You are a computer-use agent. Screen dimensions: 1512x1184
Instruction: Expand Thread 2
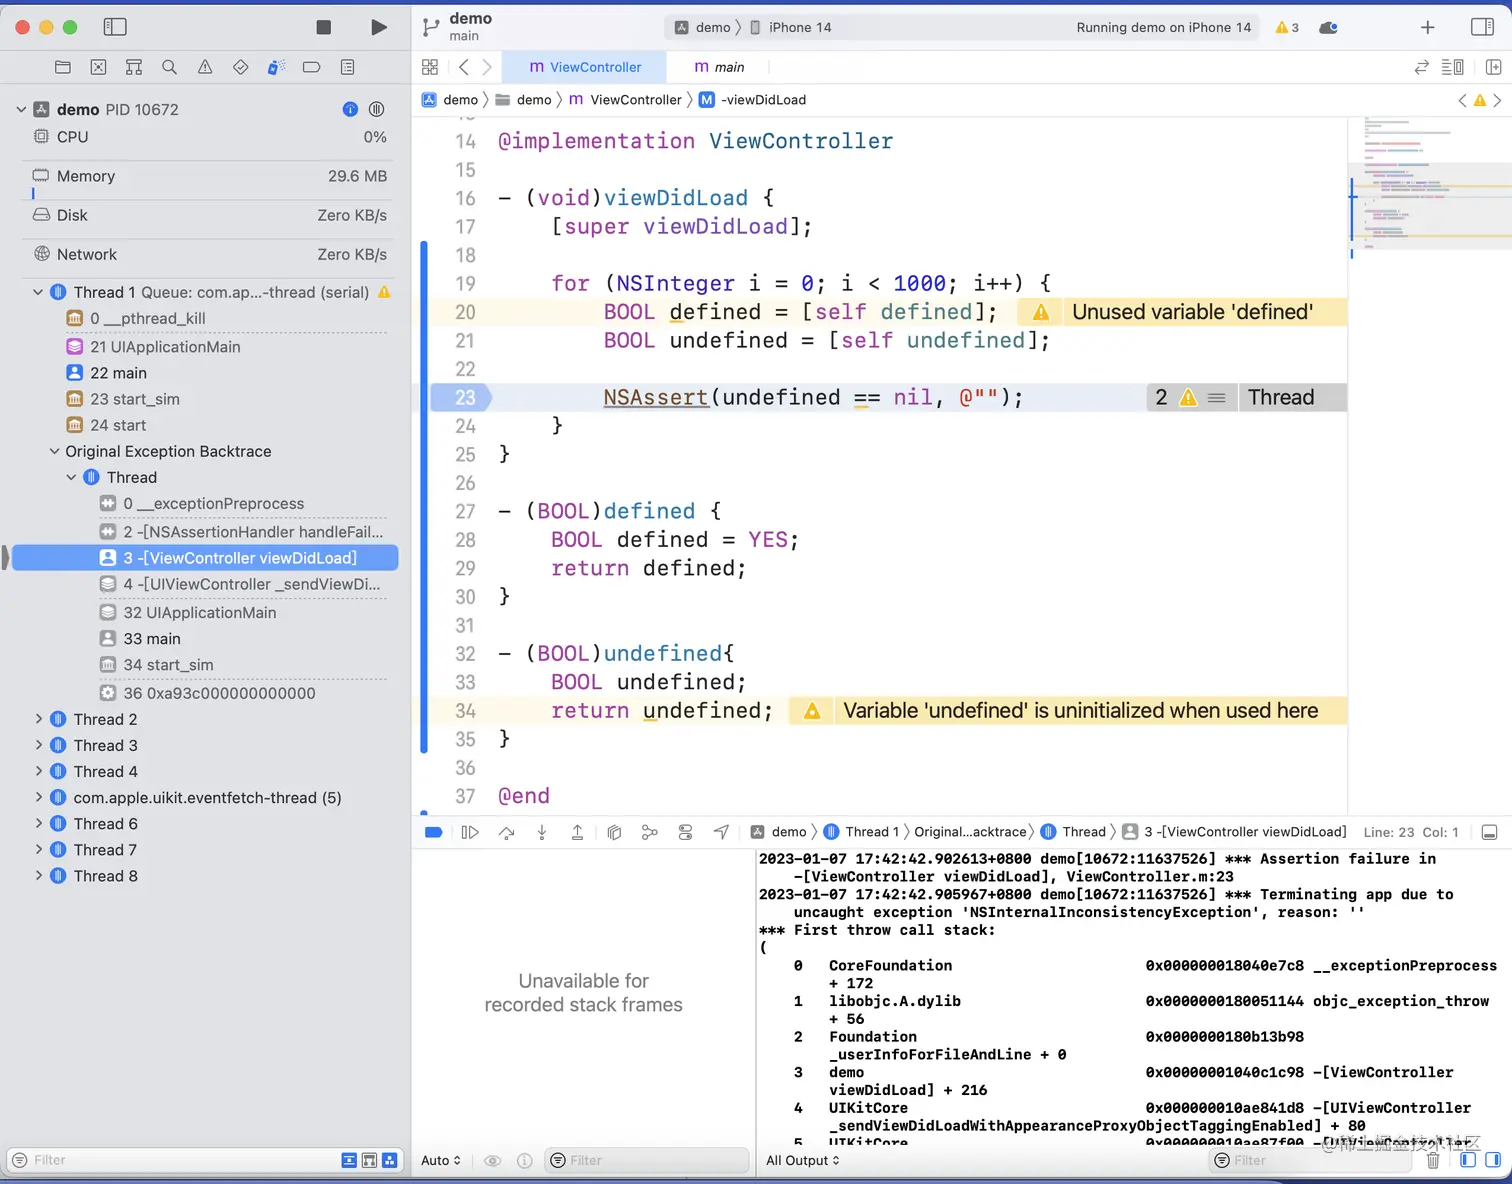[x=38, y=719]
